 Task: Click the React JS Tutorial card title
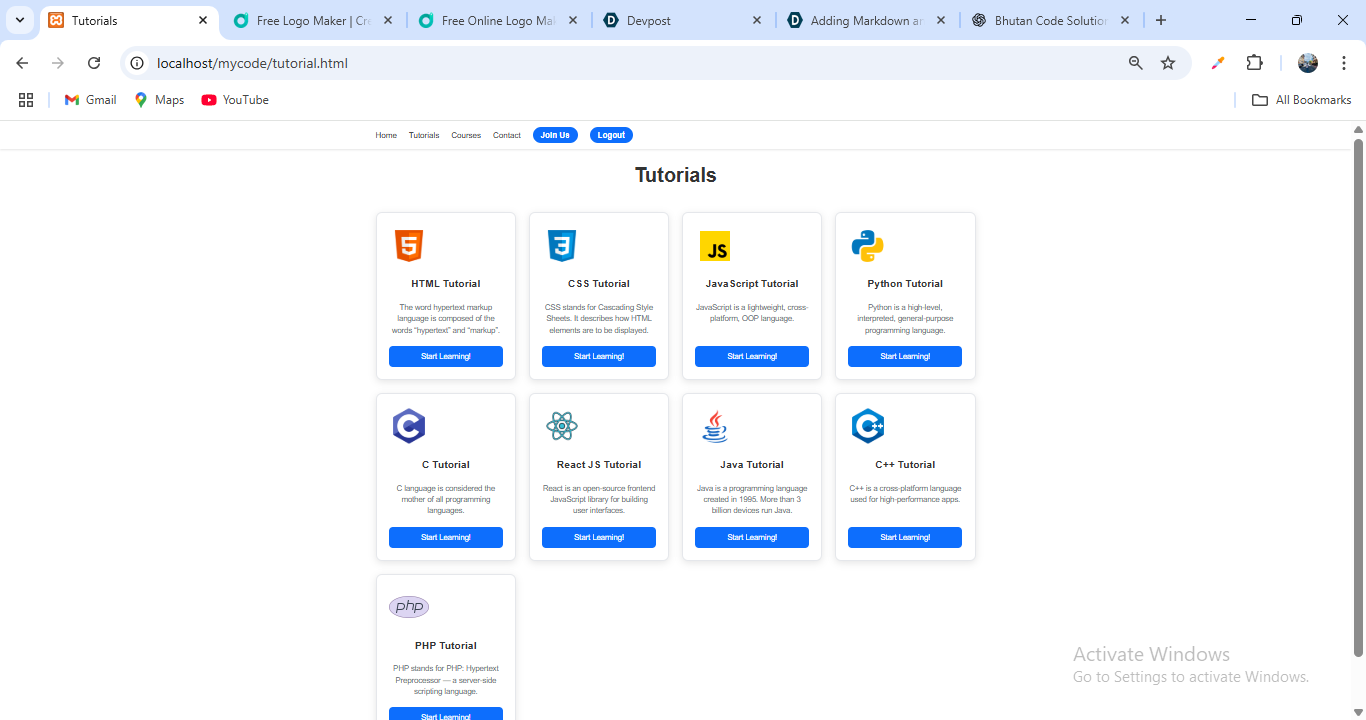coord(599,465)
